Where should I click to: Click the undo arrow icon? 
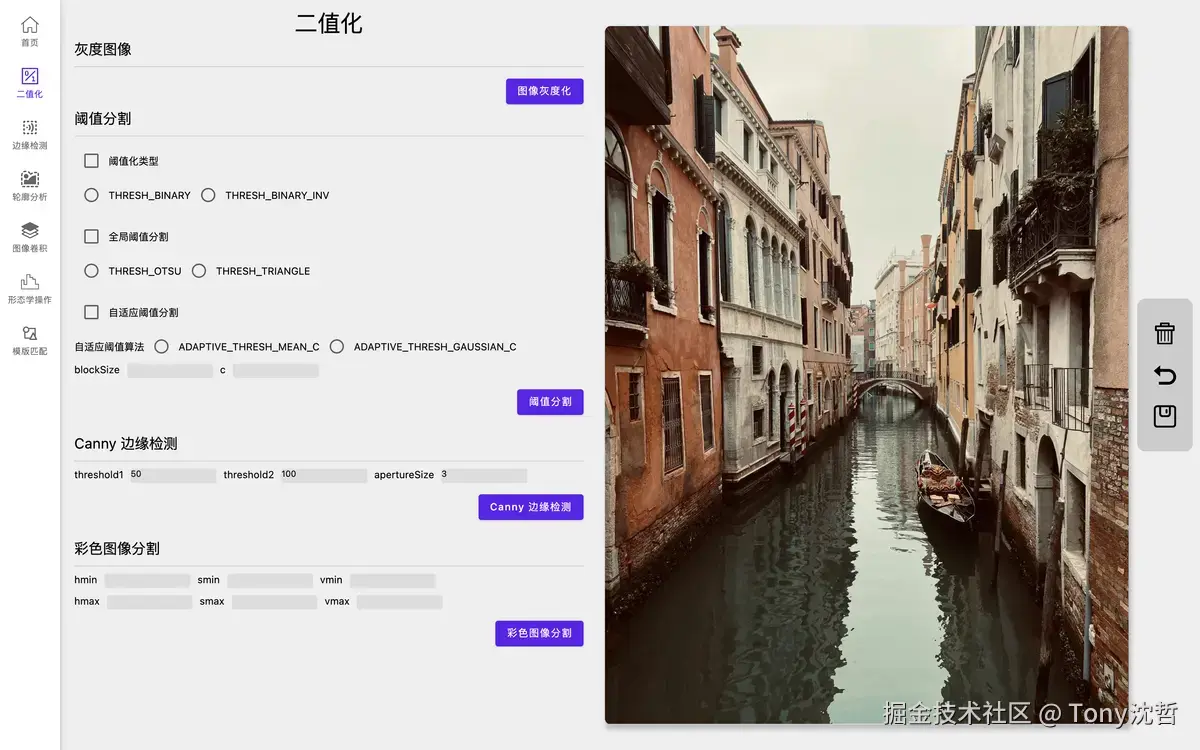pyautogui.click(x=1164, y=375)
